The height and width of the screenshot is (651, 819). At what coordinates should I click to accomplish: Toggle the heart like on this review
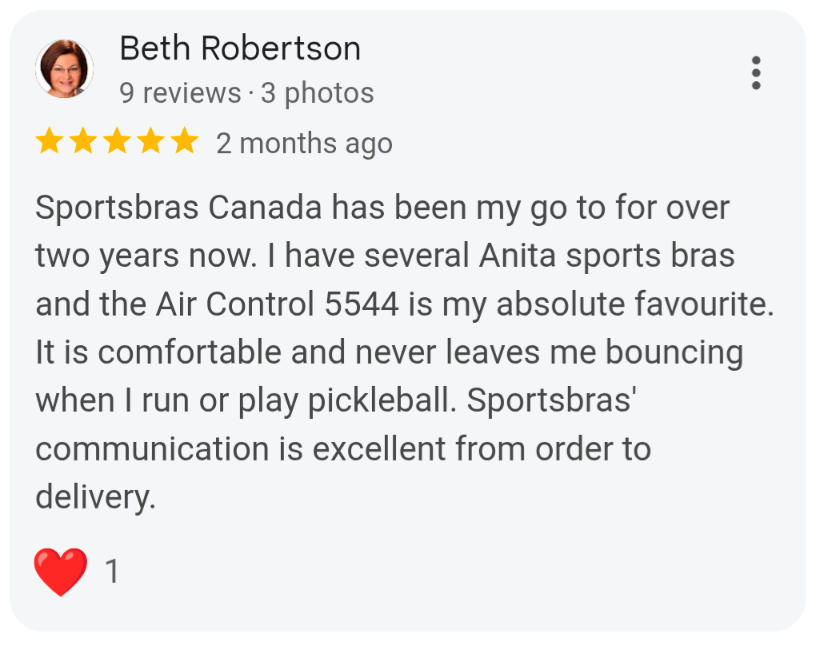[x=60, y=570]
